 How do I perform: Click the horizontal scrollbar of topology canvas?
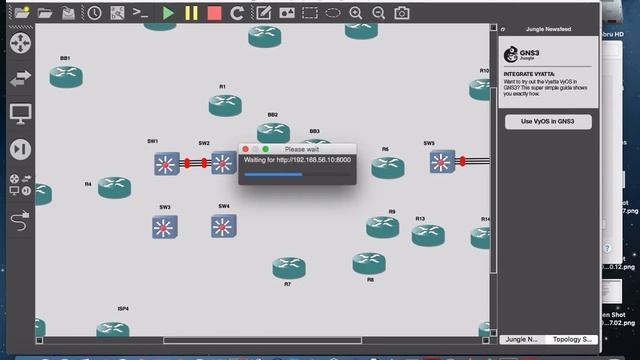262,340
